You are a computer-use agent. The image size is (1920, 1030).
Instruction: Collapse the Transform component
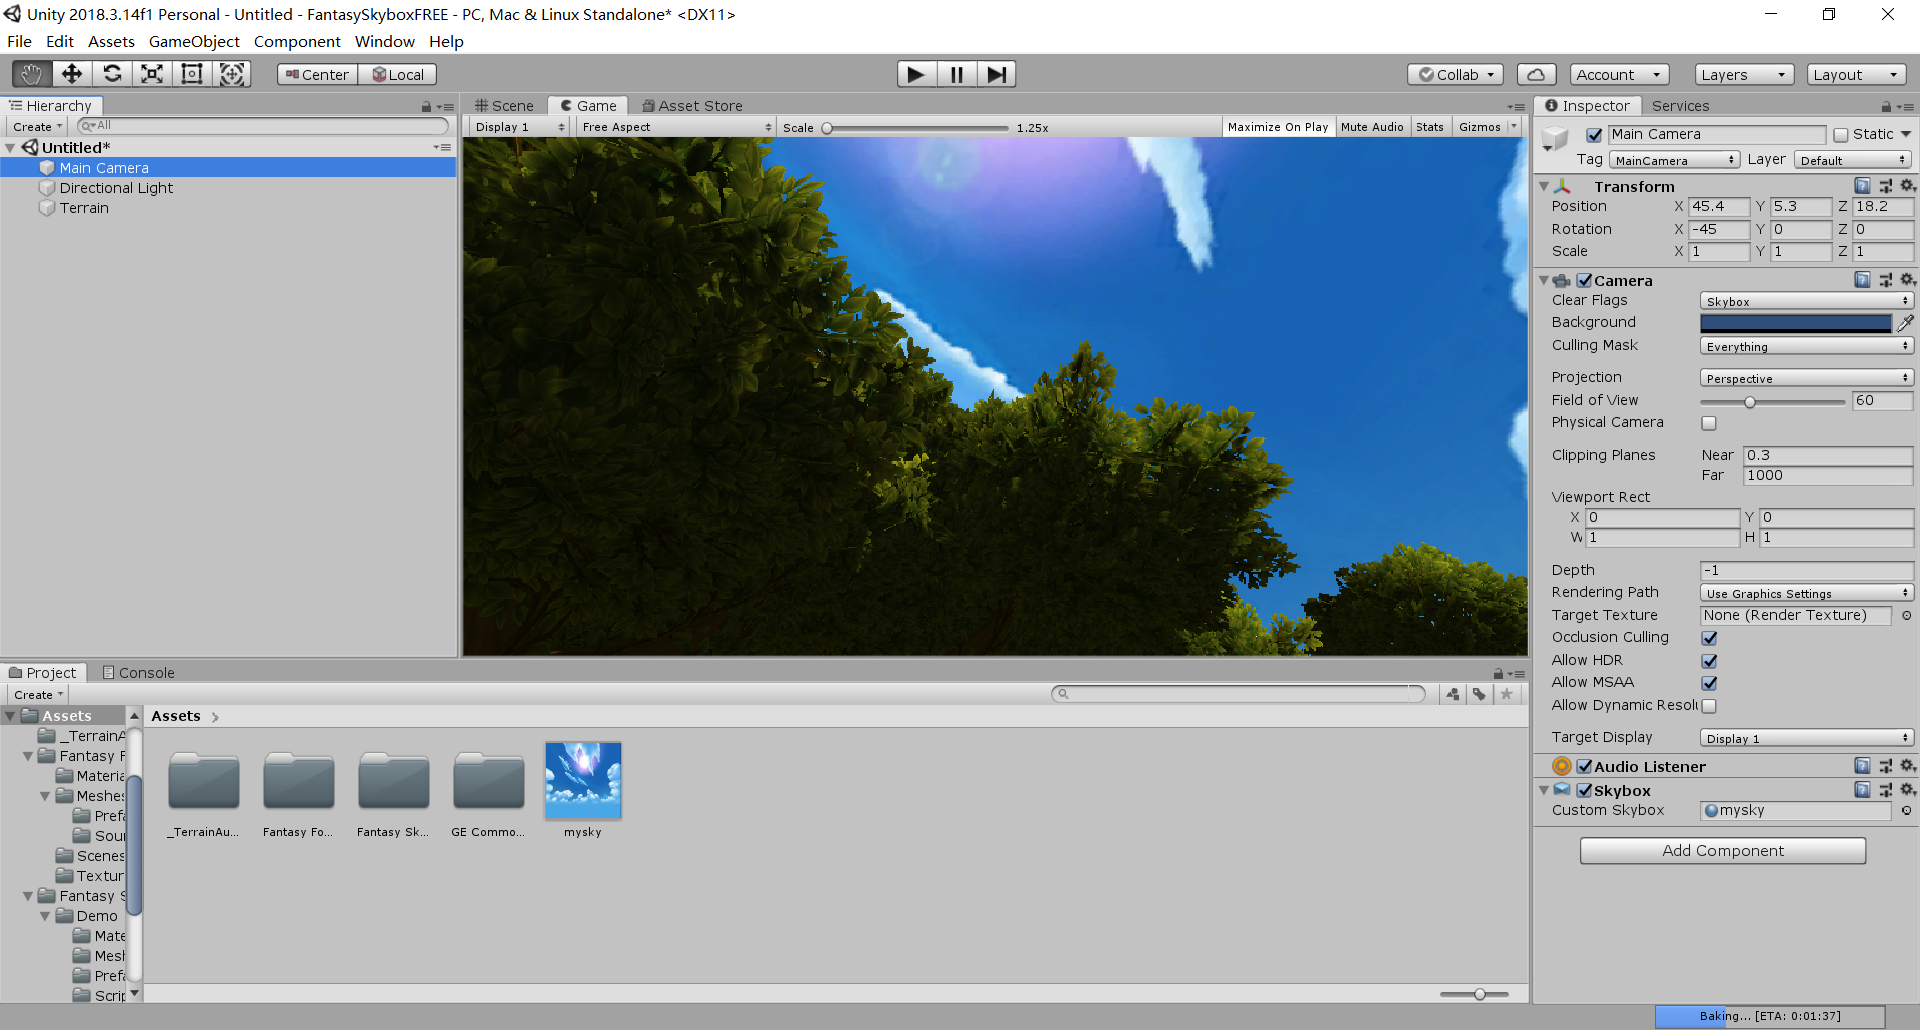(1543, 186)
